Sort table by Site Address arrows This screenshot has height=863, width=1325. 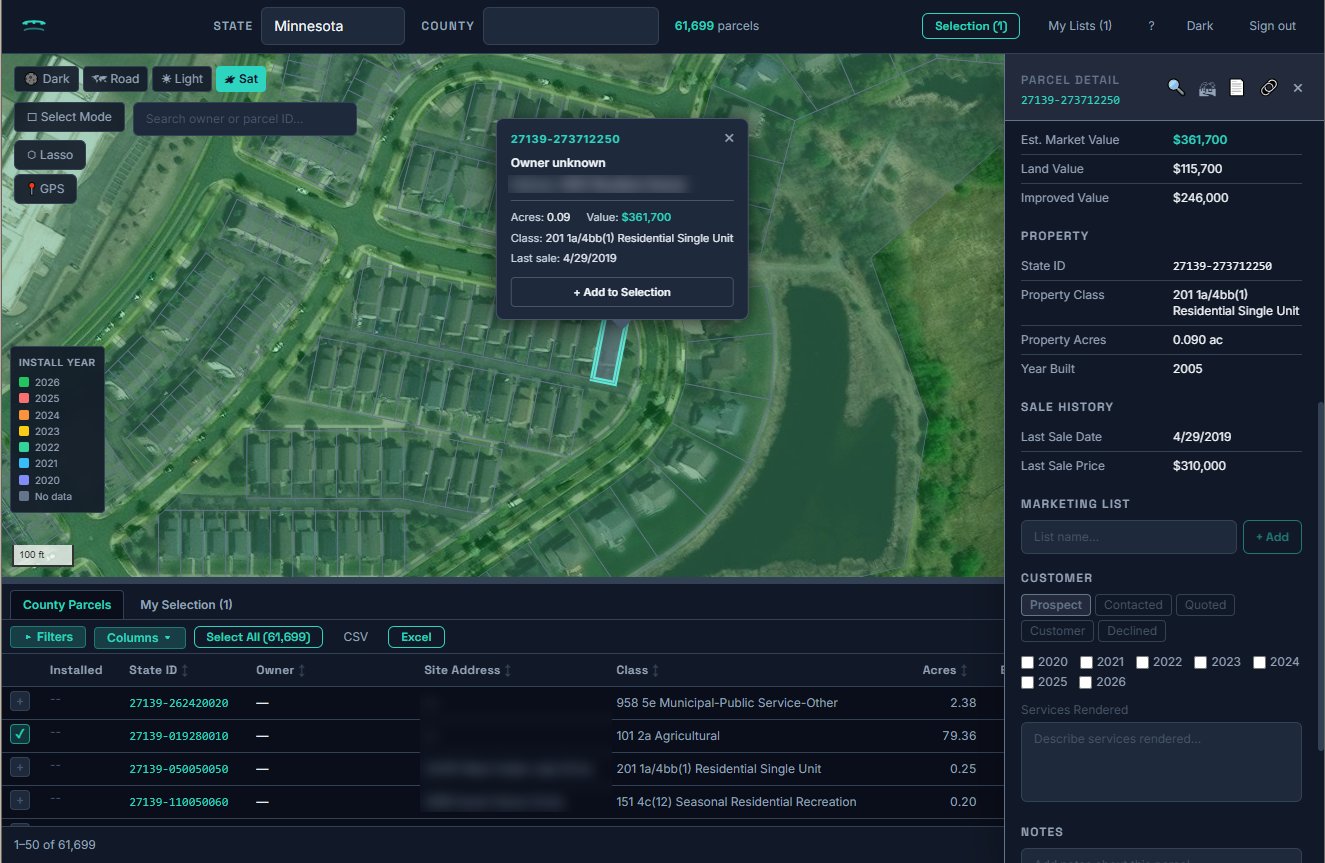coord(508,670)
